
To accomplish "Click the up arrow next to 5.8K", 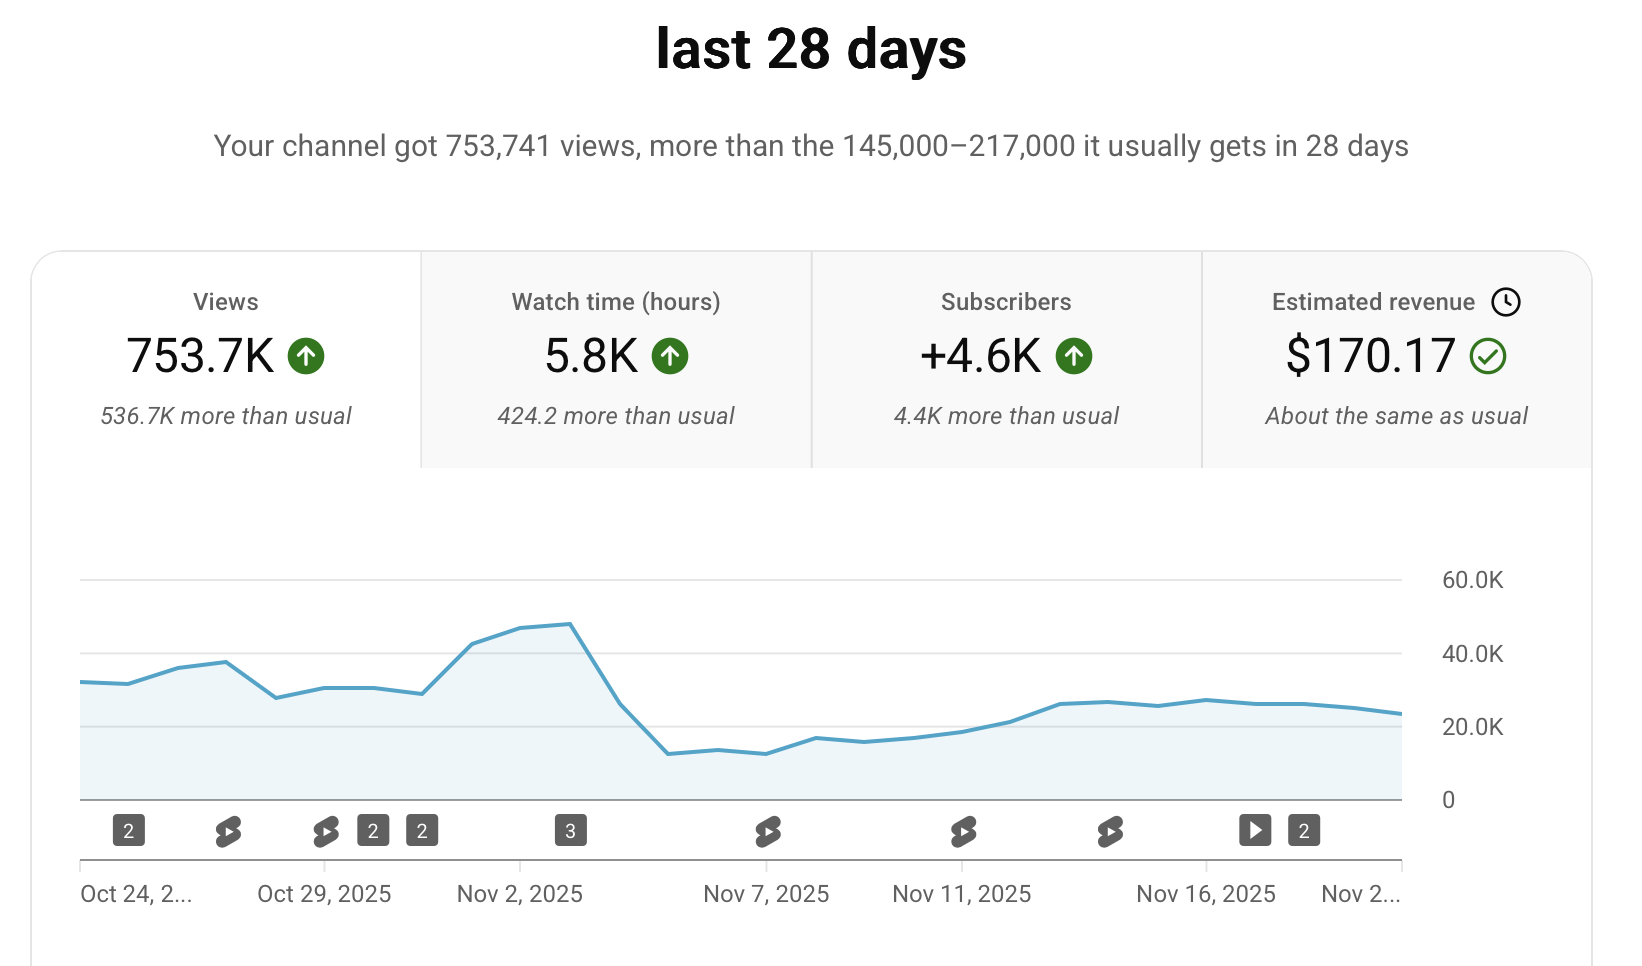I will coord(670,356).
